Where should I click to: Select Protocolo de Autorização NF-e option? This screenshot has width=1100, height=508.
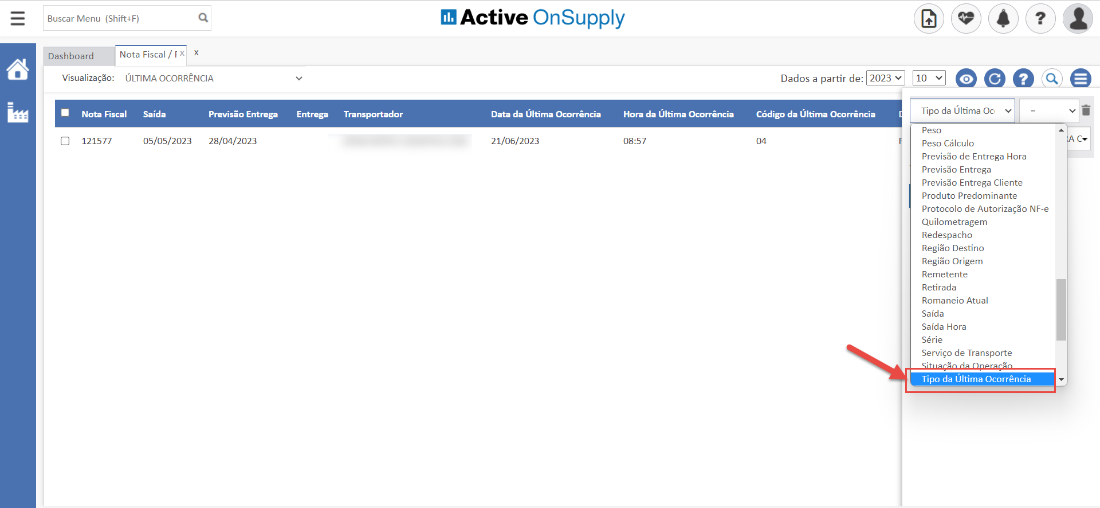(982, 209)
